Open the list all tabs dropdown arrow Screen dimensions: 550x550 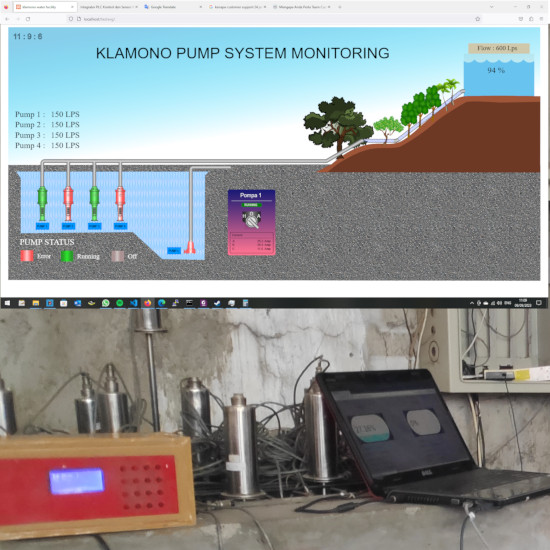[491, 7]
